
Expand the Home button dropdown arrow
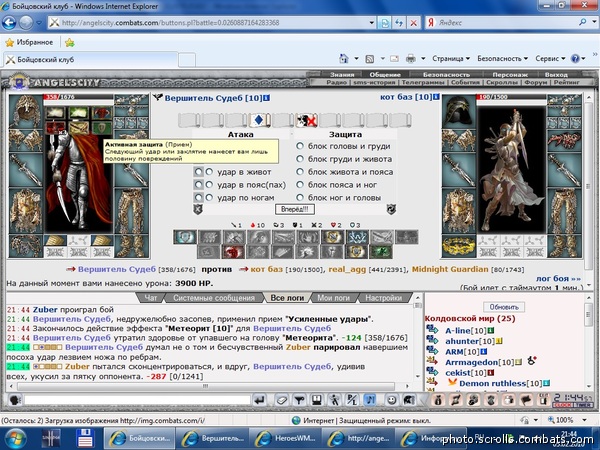coord(356,59)
